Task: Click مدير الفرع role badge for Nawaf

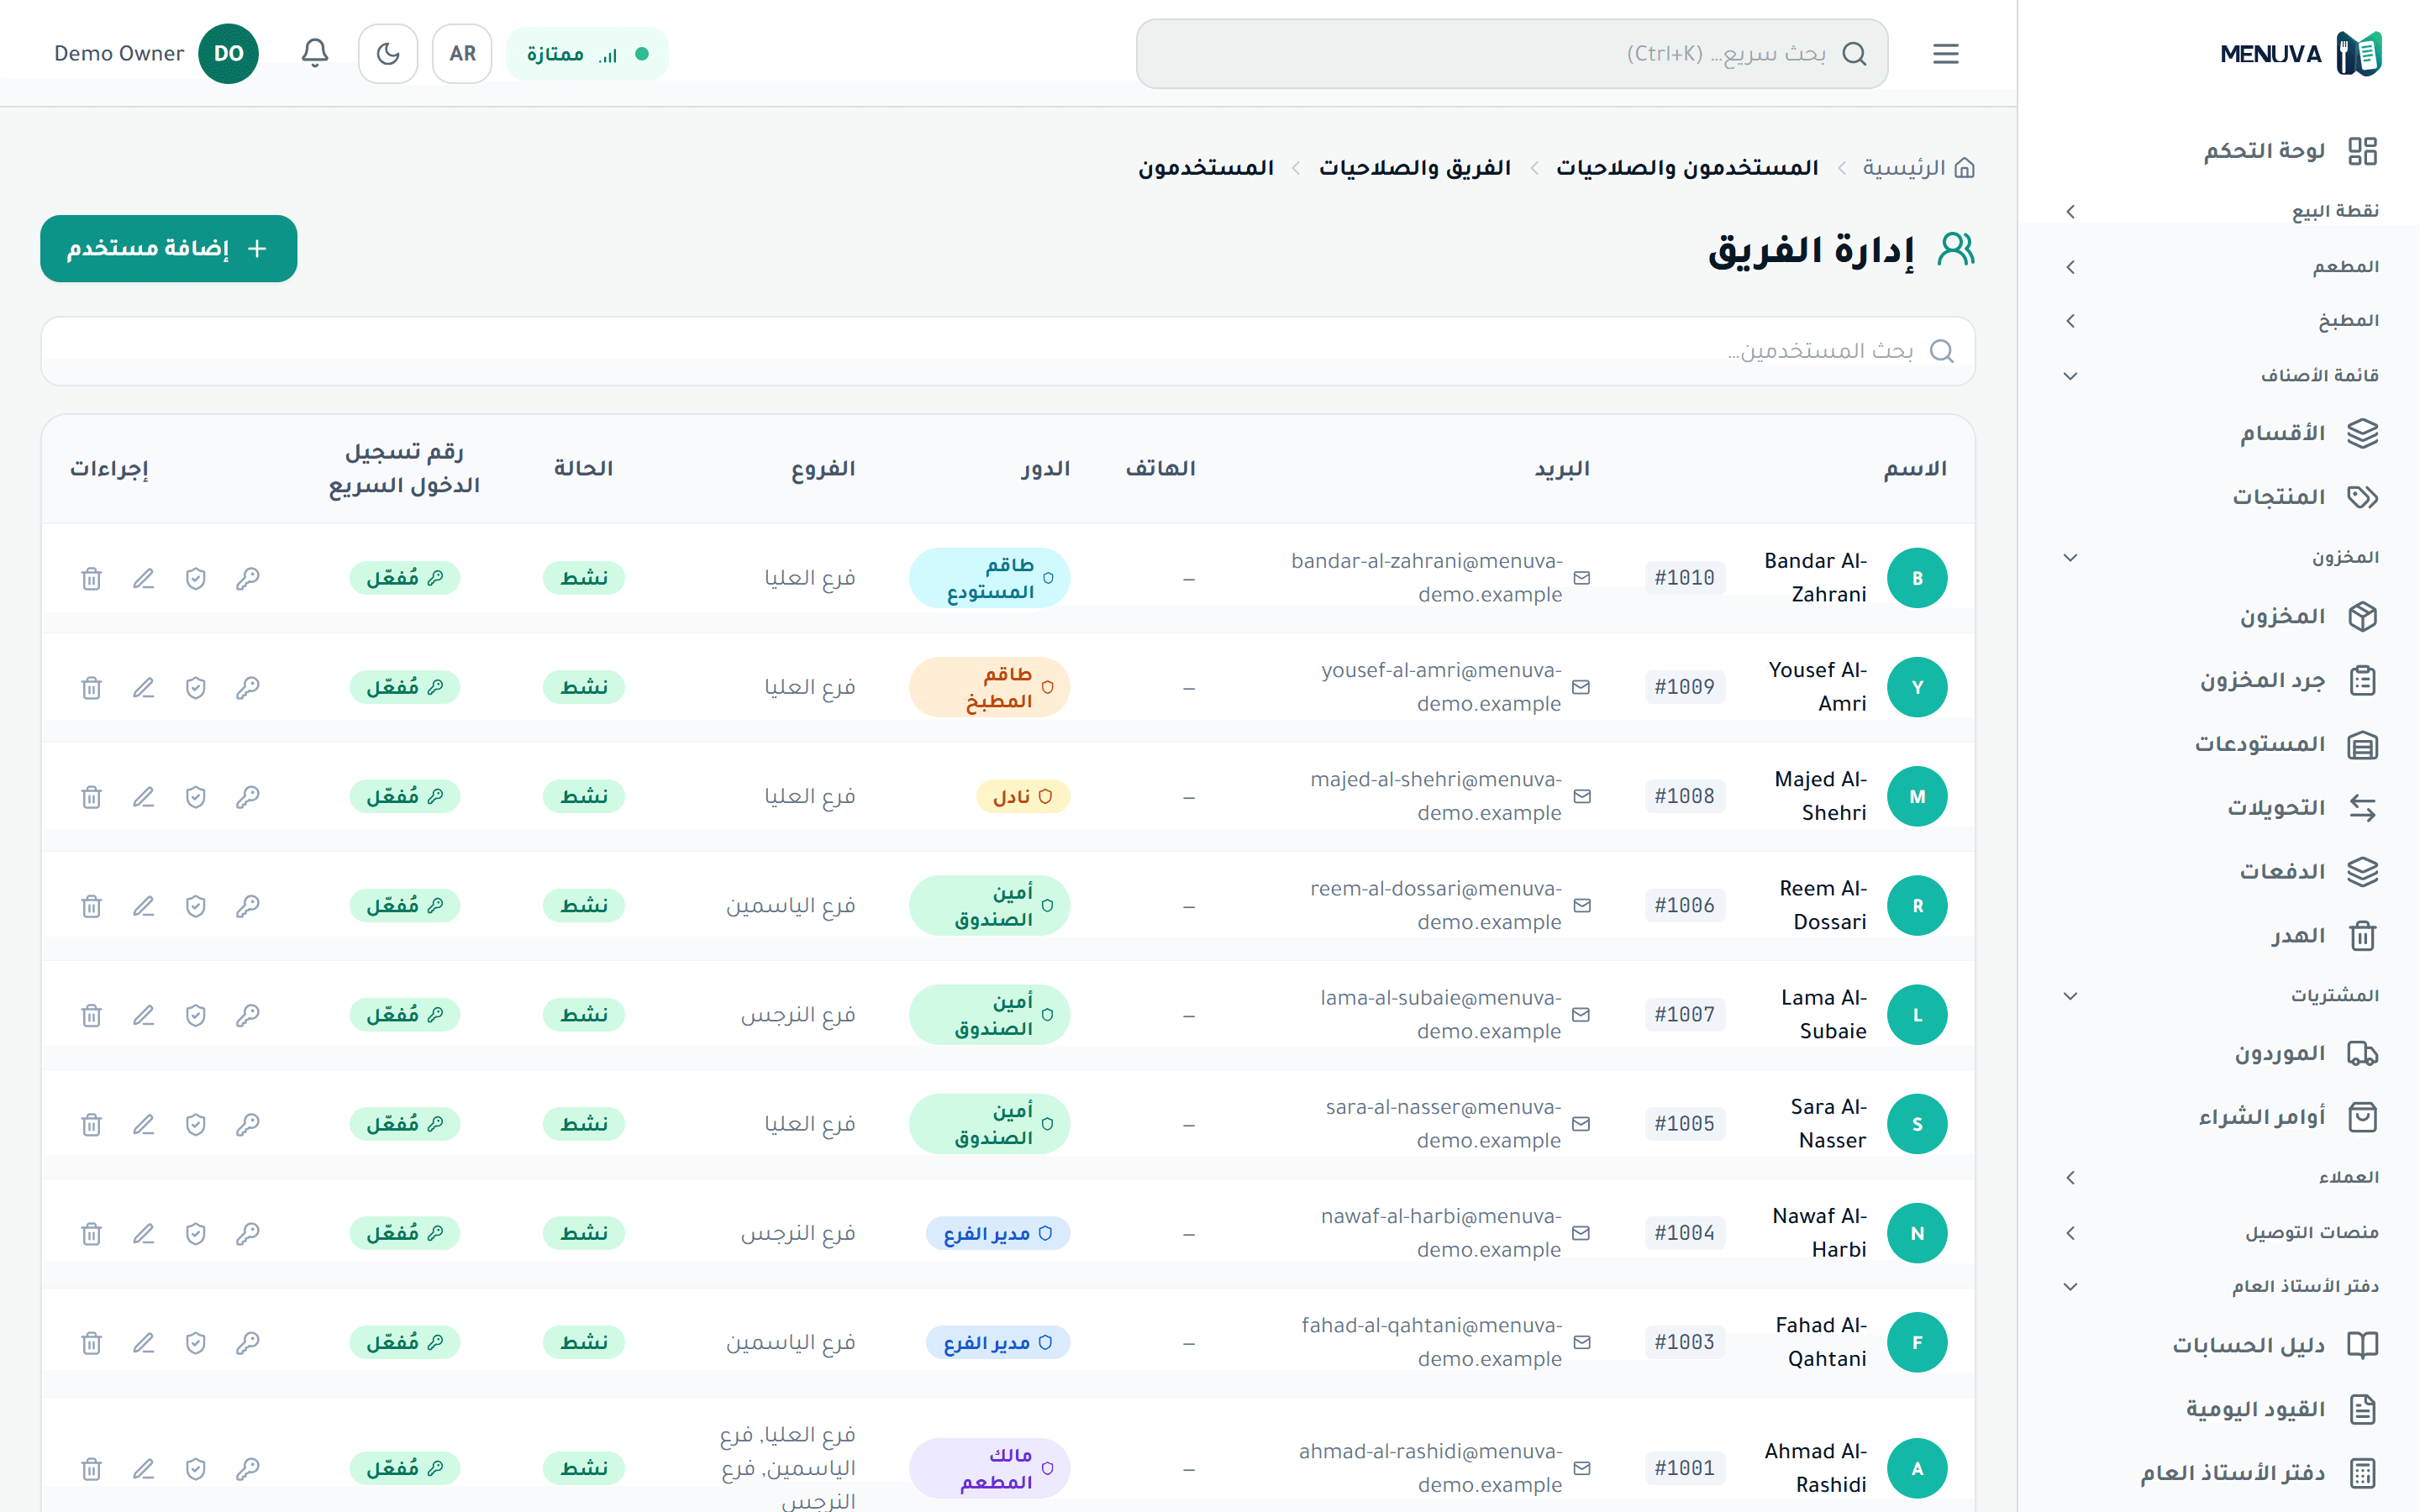Action: (x=998, y=1233)
